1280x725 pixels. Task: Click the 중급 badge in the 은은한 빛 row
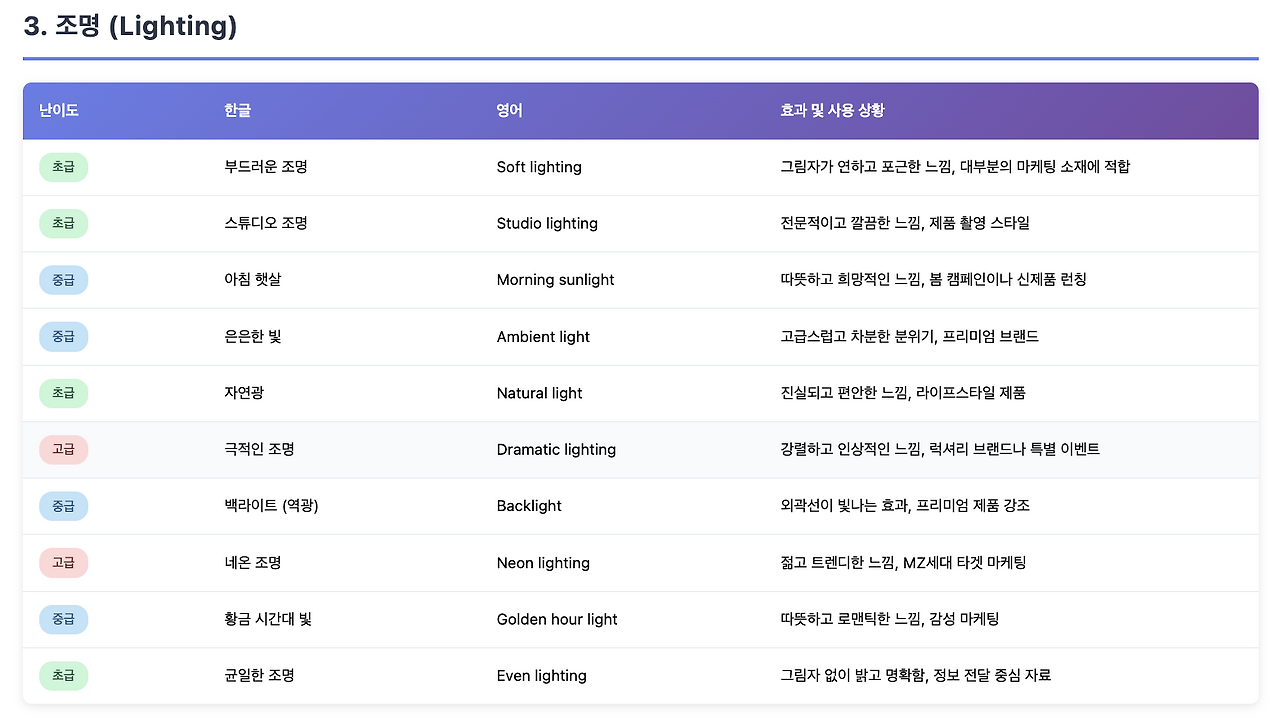click(64, 336)
